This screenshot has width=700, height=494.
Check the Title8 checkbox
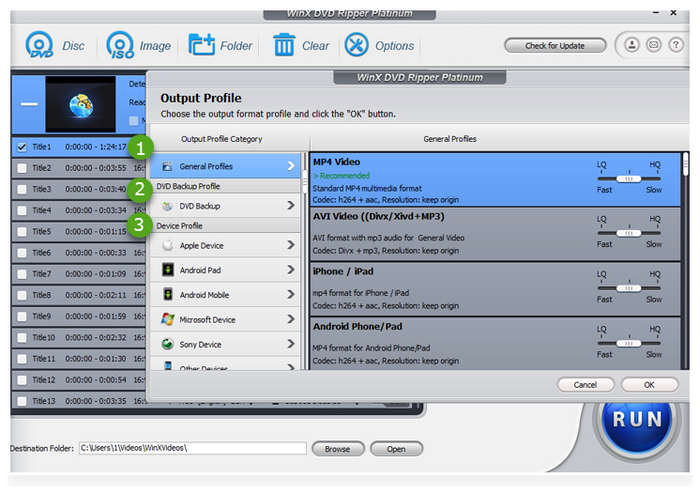pyautogui.click(x=21, y=295)
